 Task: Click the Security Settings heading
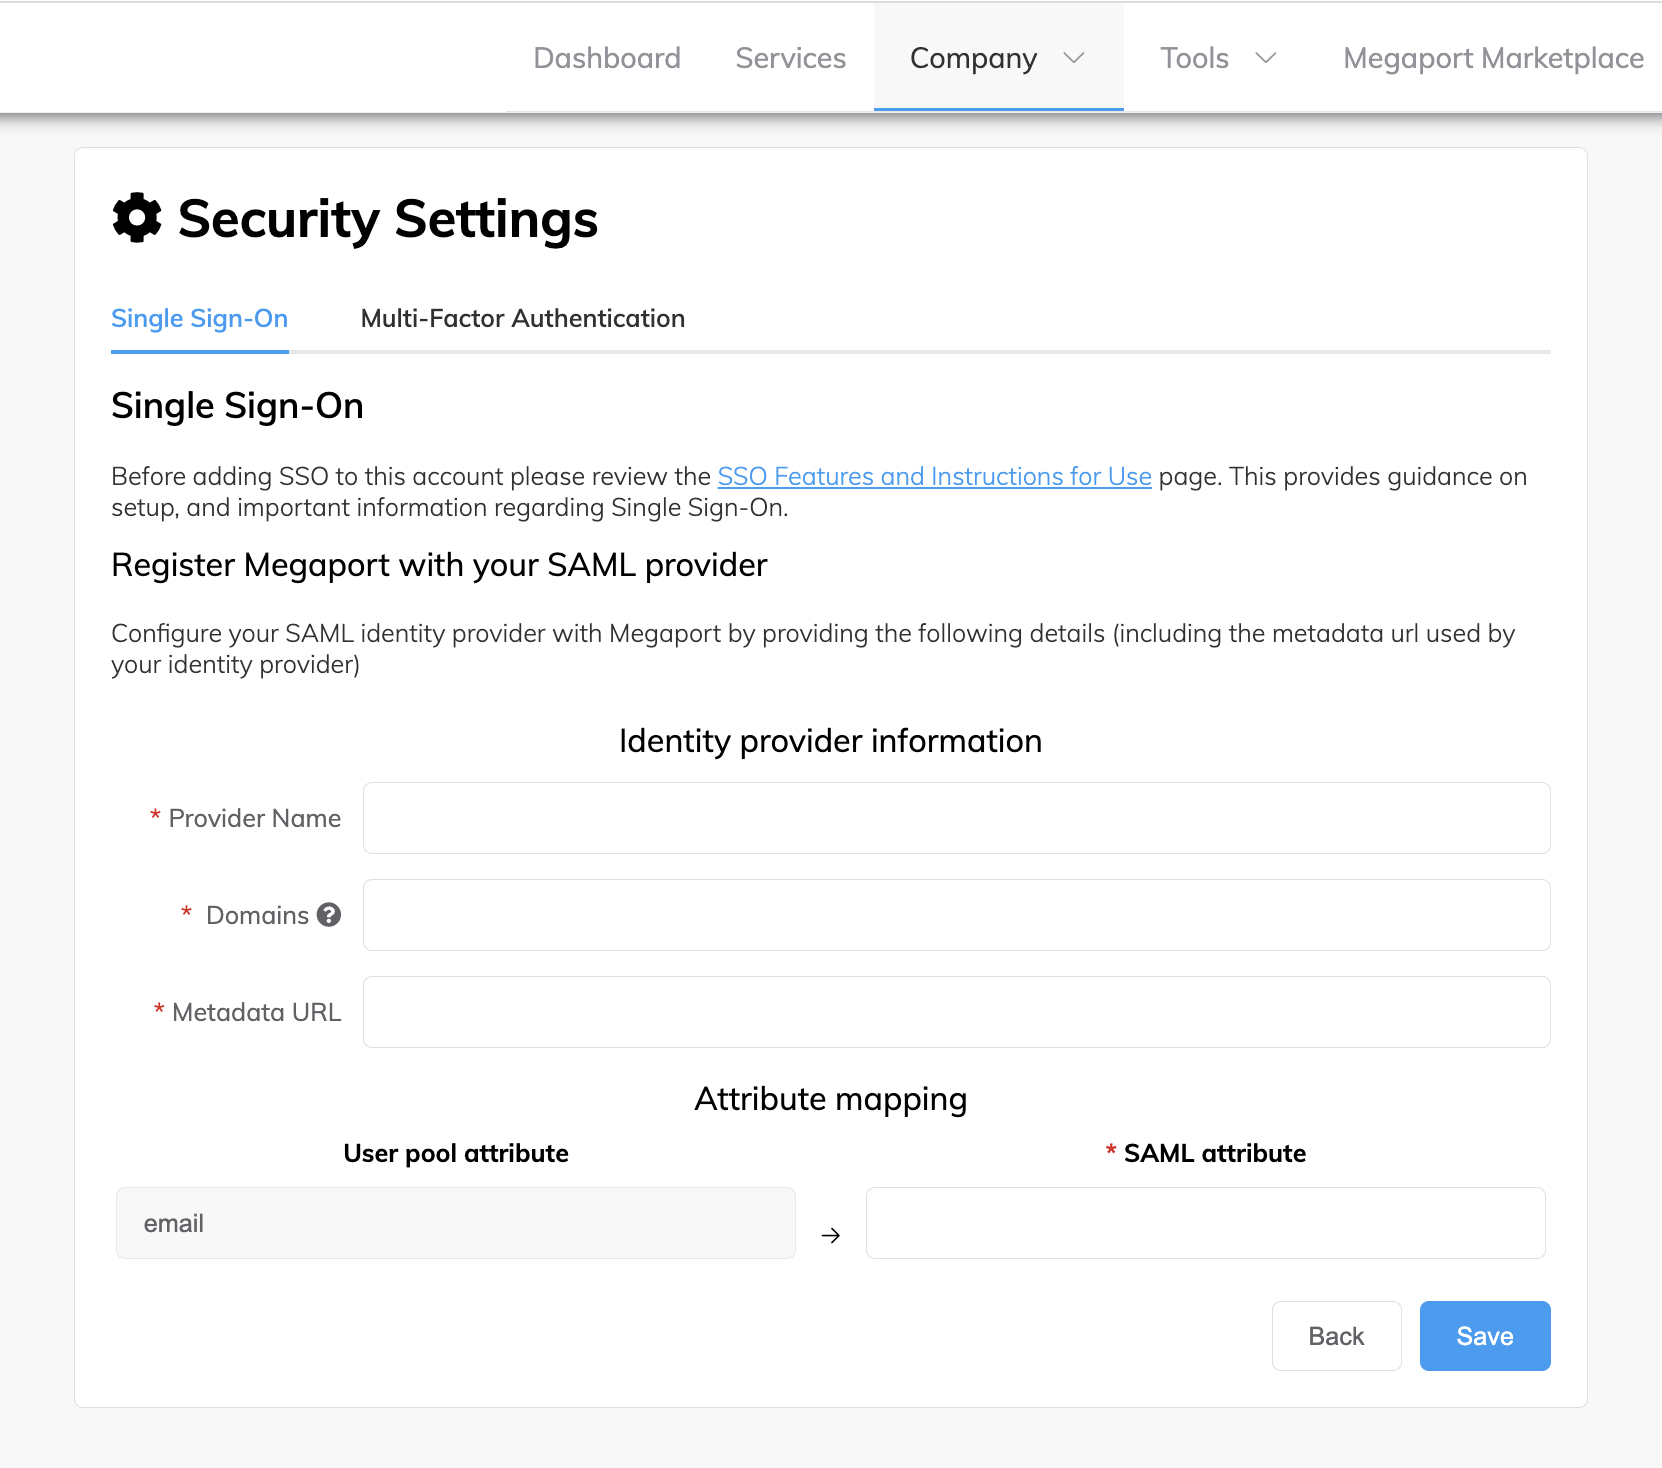(x=388, y=219)
